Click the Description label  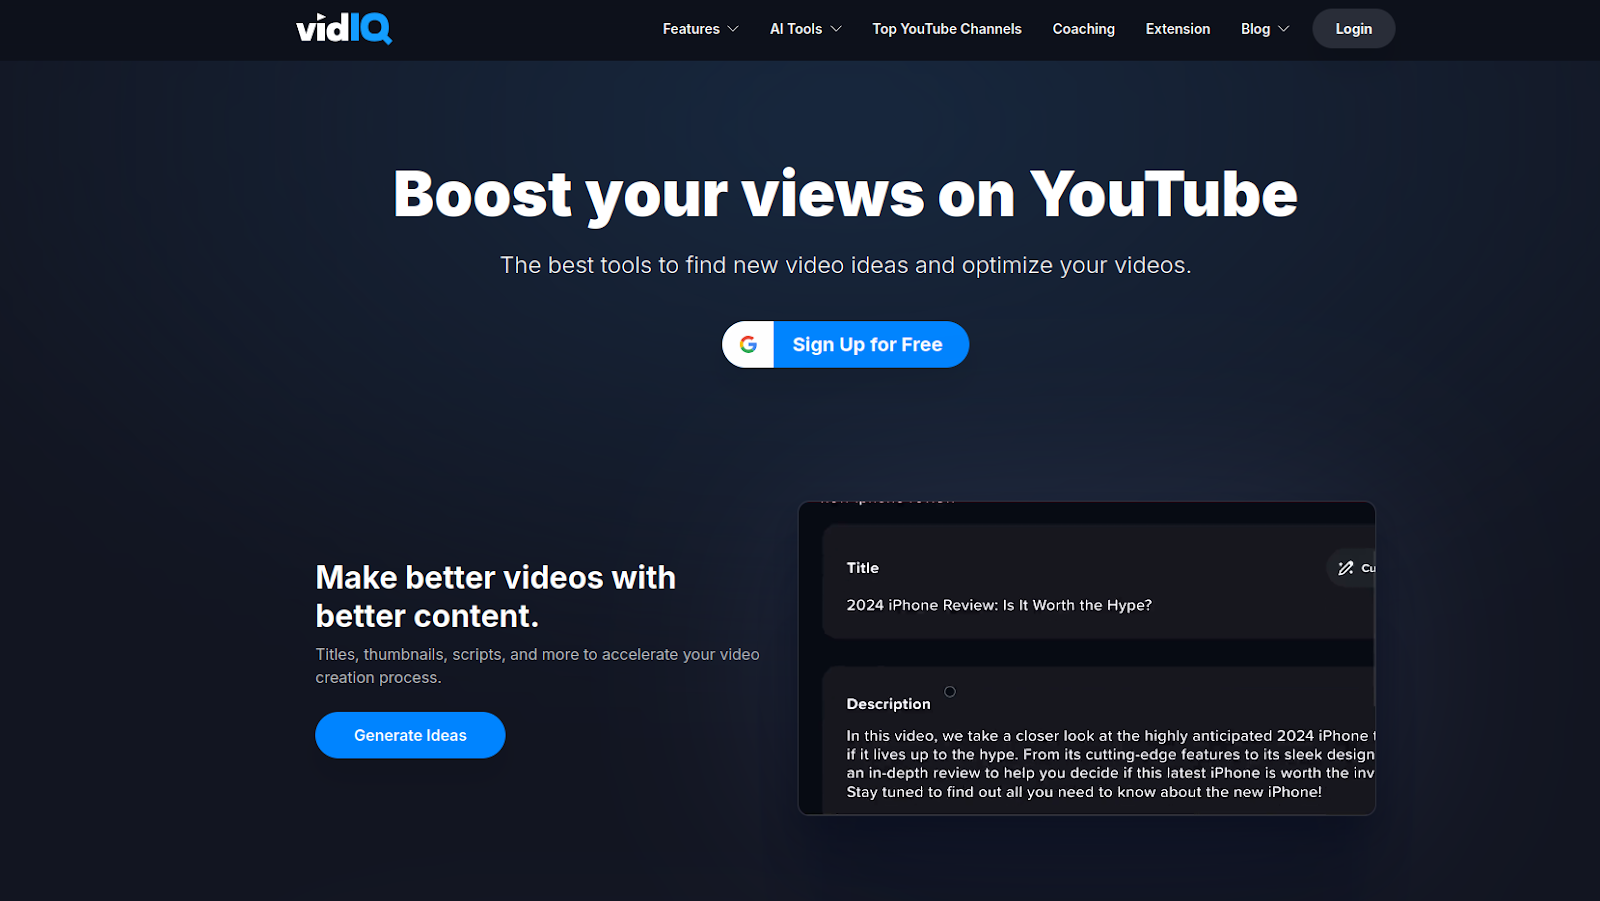(x=888, y=704)
